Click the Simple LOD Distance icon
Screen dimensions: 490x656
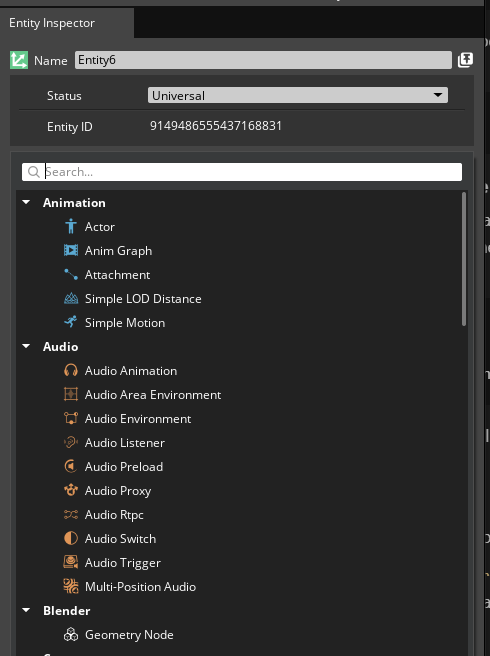[x=71, y=298]
